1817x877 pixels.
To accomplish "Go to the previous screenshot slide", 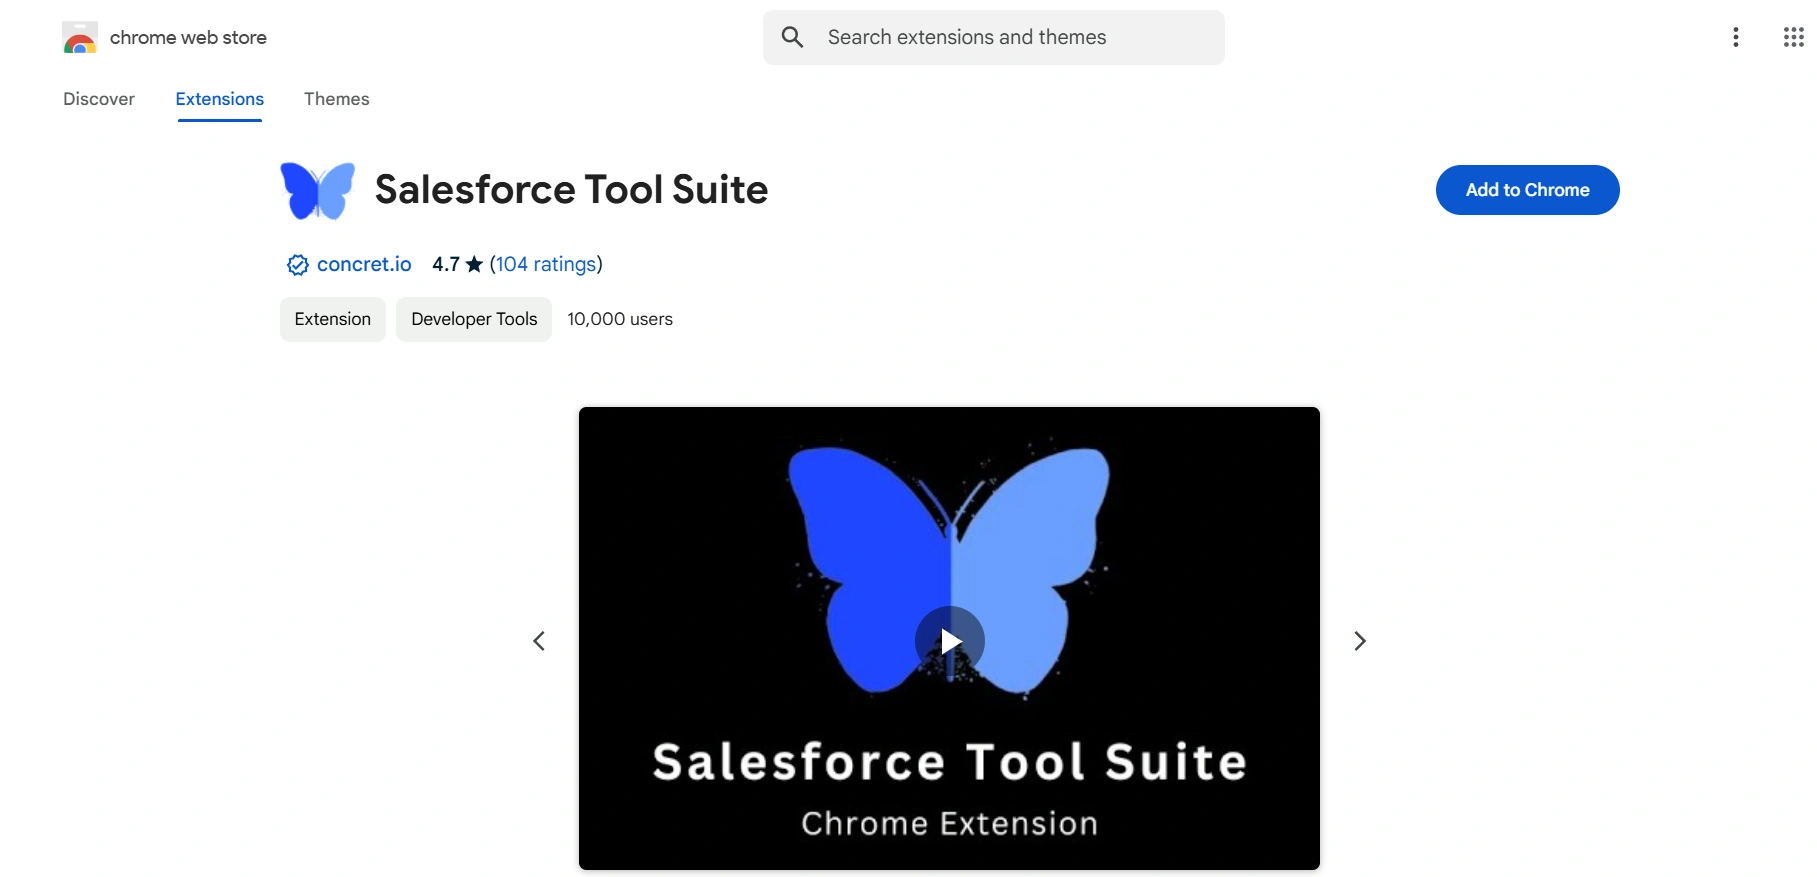I will pos(539,641).
